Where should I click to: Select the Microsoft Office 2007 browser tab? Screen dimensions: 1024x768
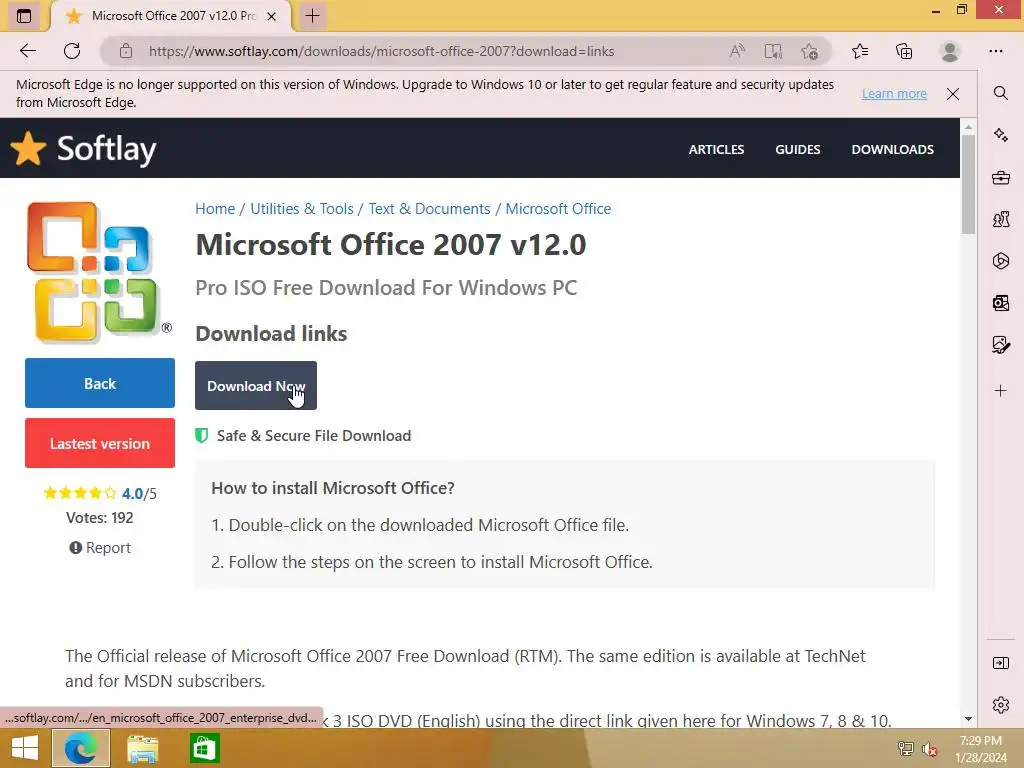[173, 16]
